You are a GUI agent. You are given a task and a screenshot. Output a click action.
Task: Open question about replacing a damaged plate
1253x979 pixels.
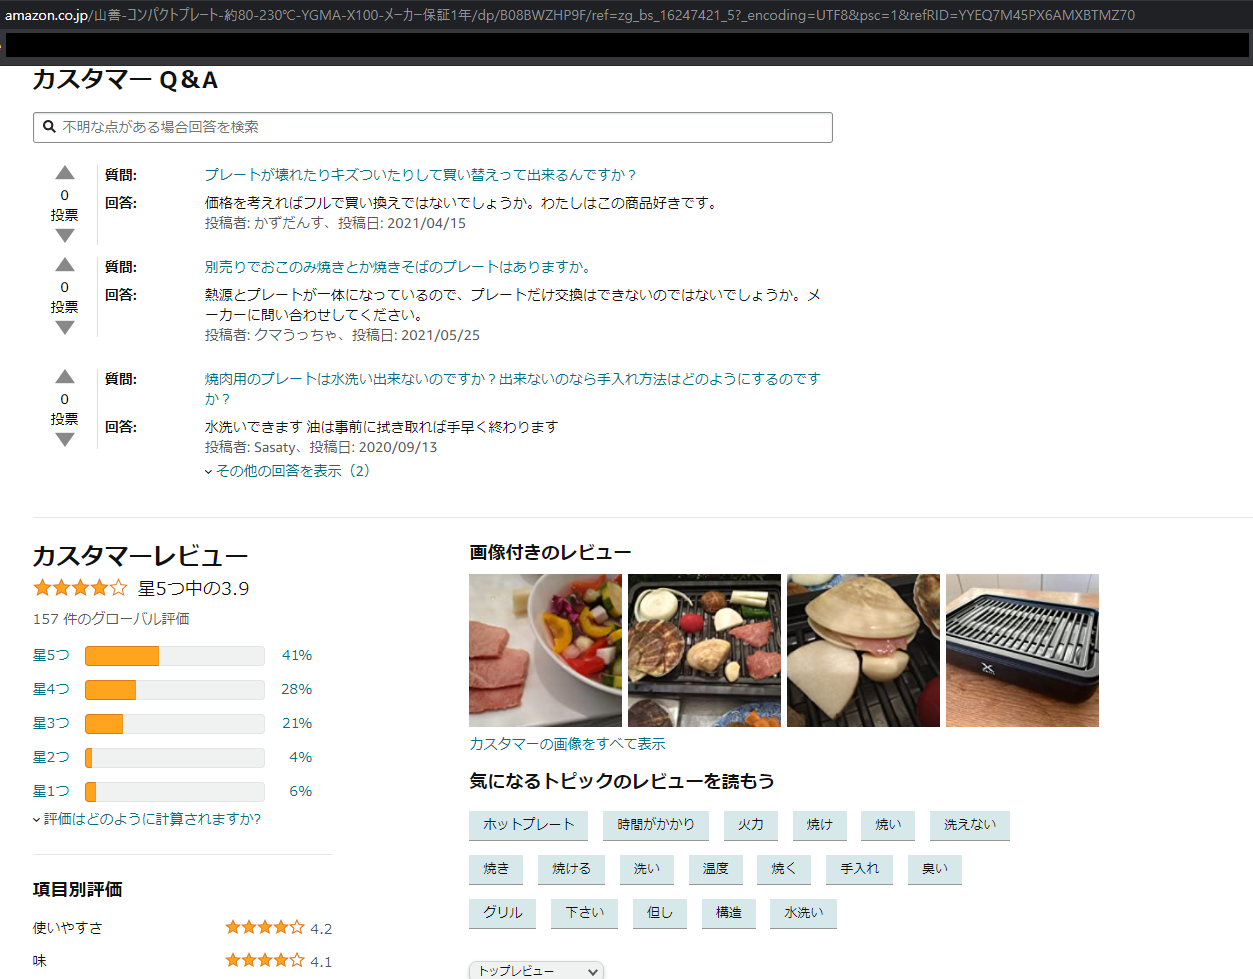420,175
